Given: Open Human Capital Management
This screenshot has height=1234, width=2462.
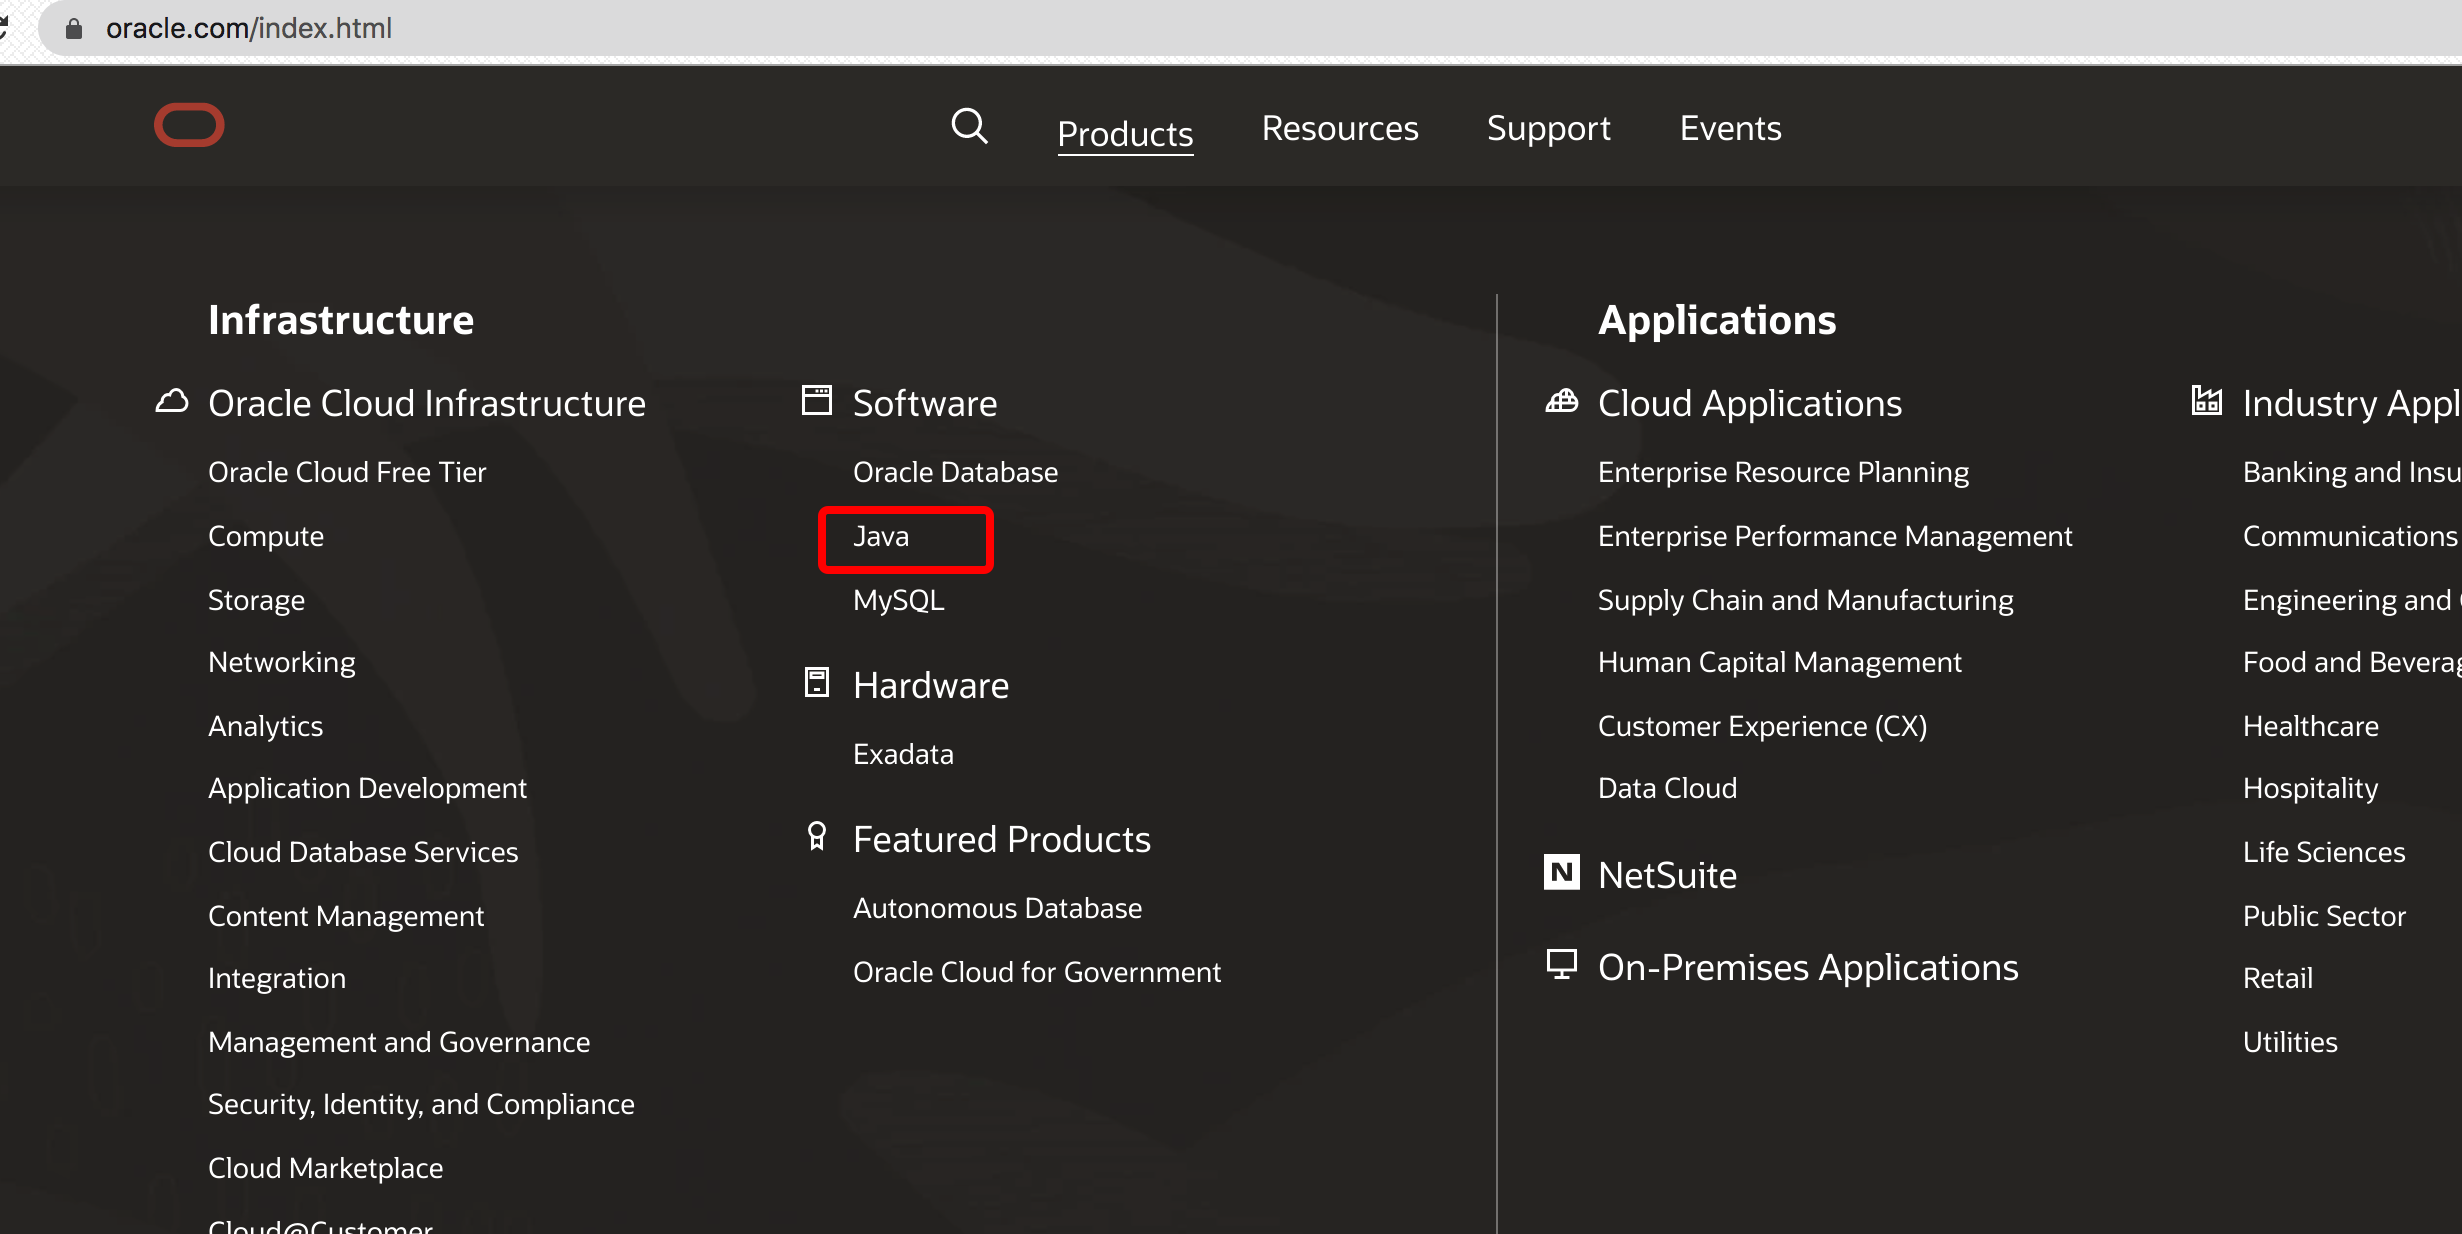Looking at the screenshot, I should click(x=1779, y=662).
